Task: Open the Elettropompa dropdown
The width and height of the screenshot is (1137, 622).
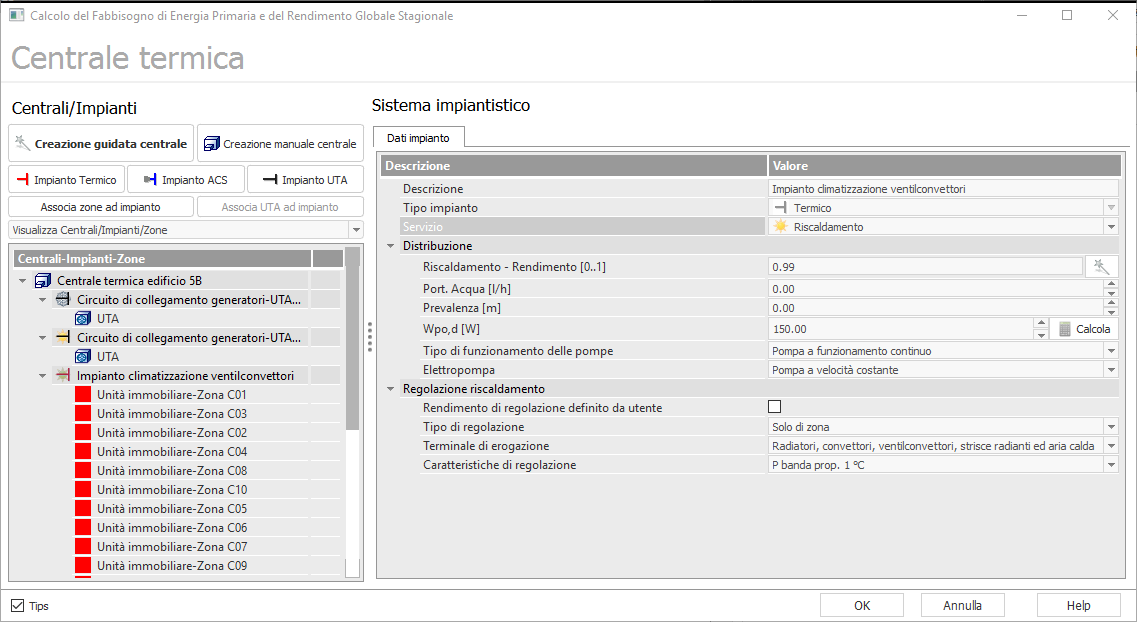Action: pos(1111,370)
